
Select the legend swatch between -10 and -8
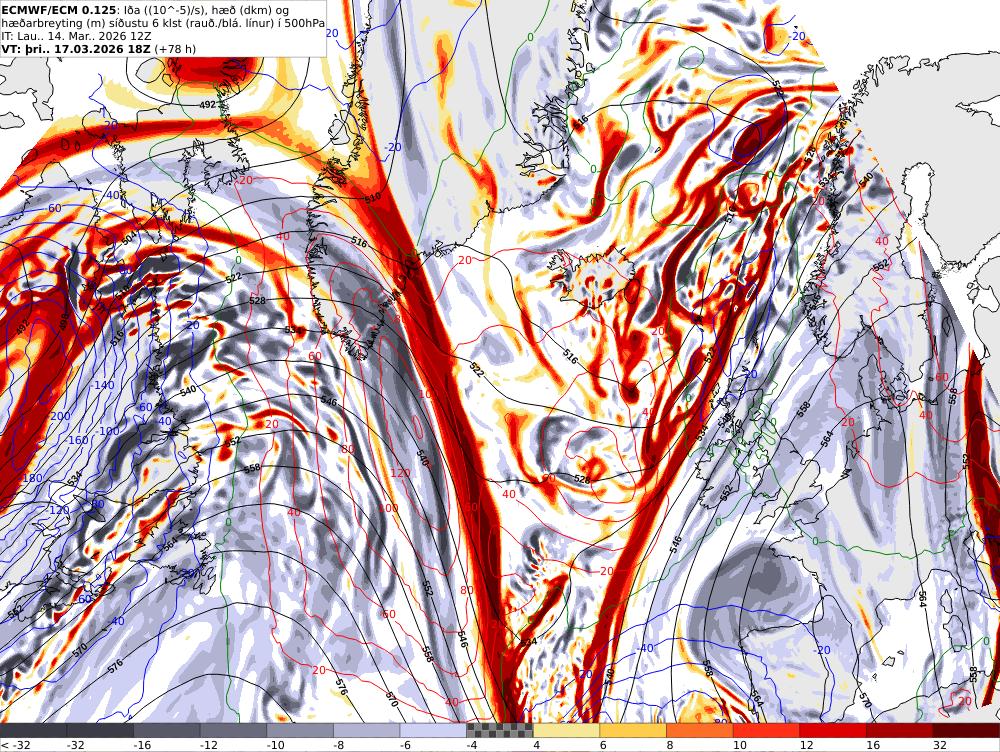pyautogui.click(x=300, y=730)
